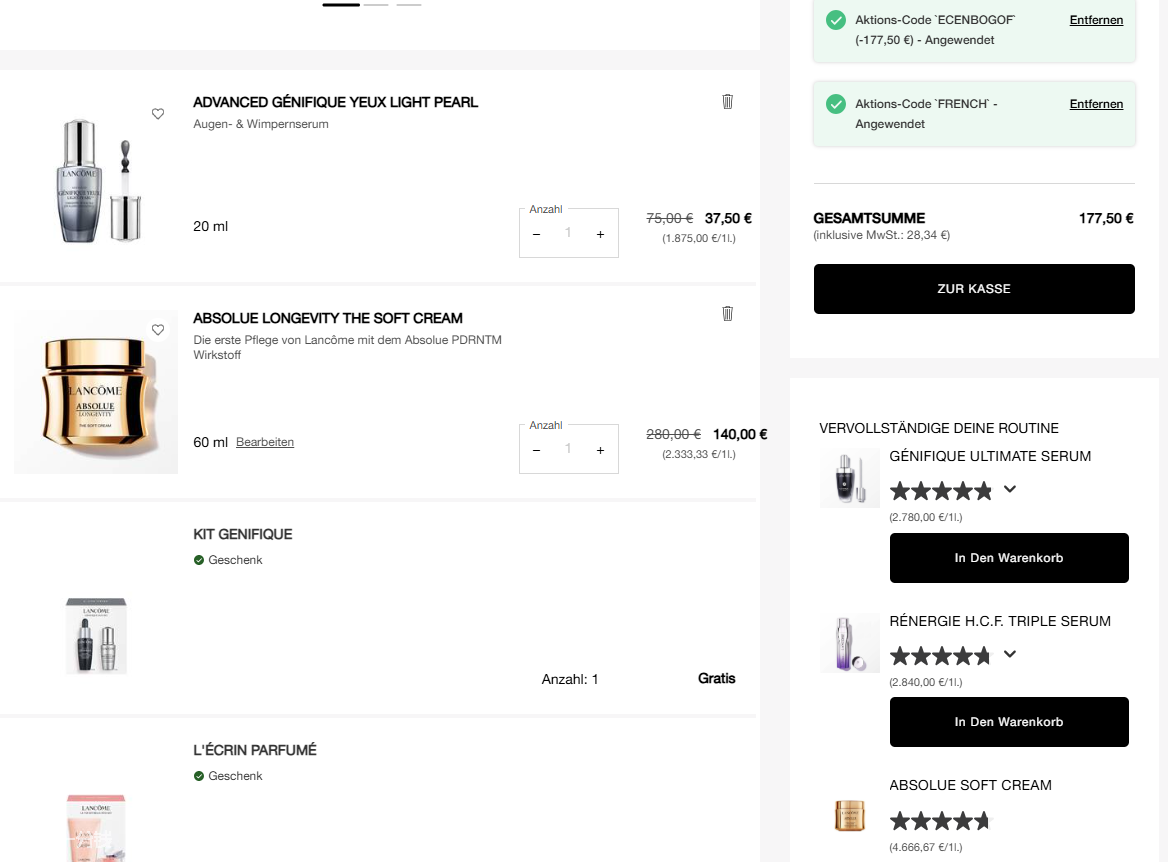The image size is (1168, 862).
Task: Add Rénergie H.C.F. Triple Serum to cart
Action: pyautogui.click(x=1008, y=722)
